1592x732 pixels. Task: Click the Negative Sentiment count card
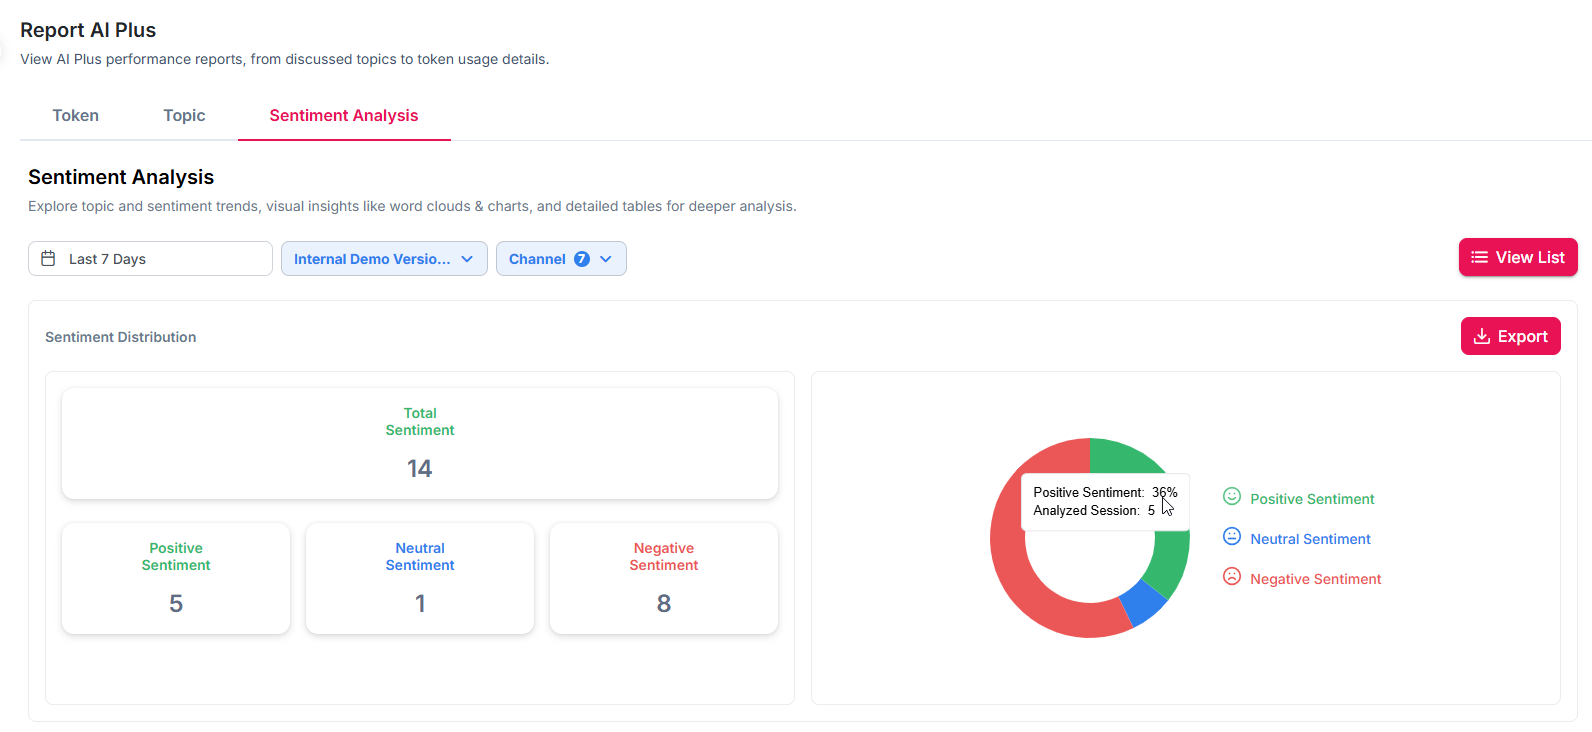coord(664,578)
